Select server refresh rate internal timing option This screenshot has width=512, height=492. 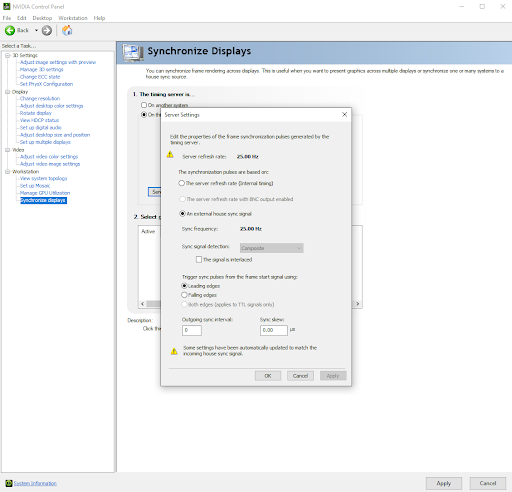coord(182,183)
